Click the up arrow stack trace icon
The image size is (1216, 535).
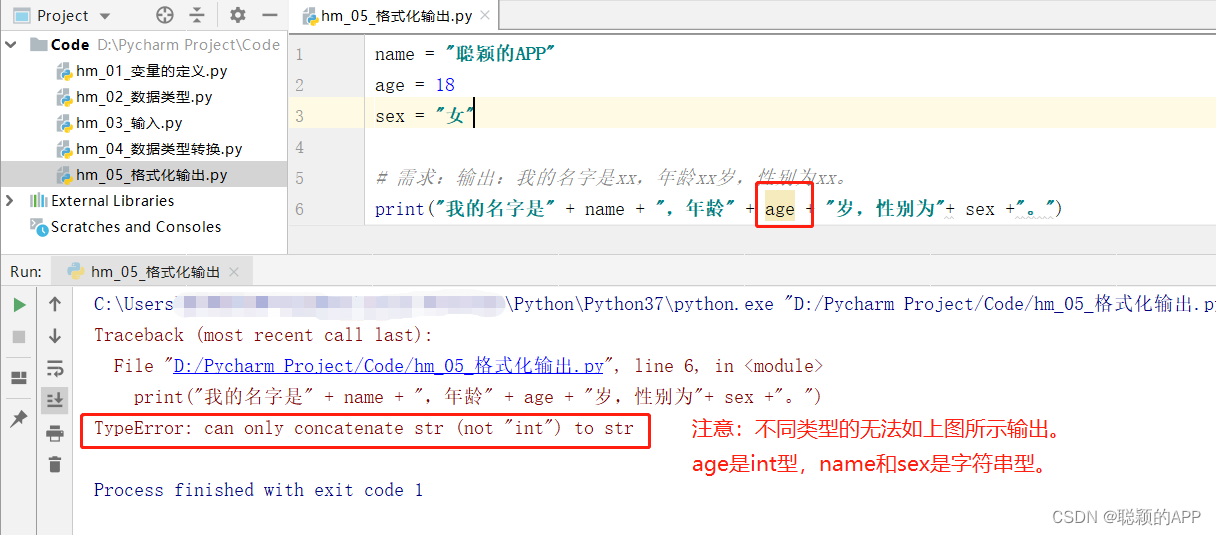[54, 304]
